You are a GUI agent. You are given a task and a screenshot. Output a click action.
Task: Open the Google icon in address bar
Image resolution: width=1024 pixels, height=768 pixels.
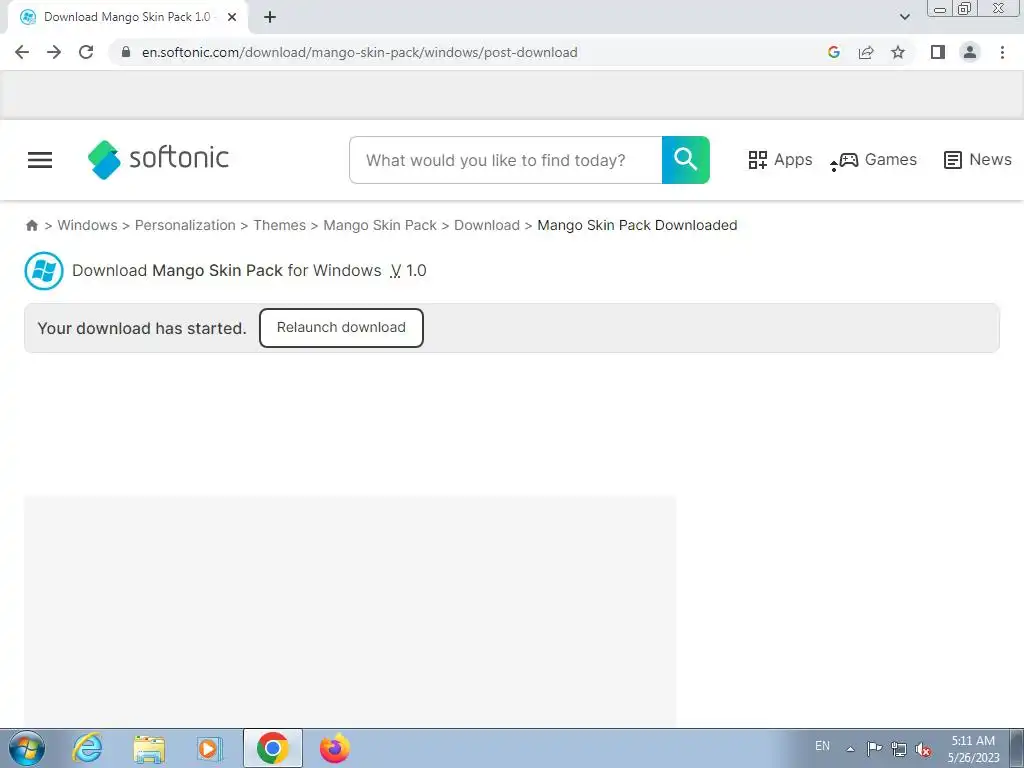(833, 52)
